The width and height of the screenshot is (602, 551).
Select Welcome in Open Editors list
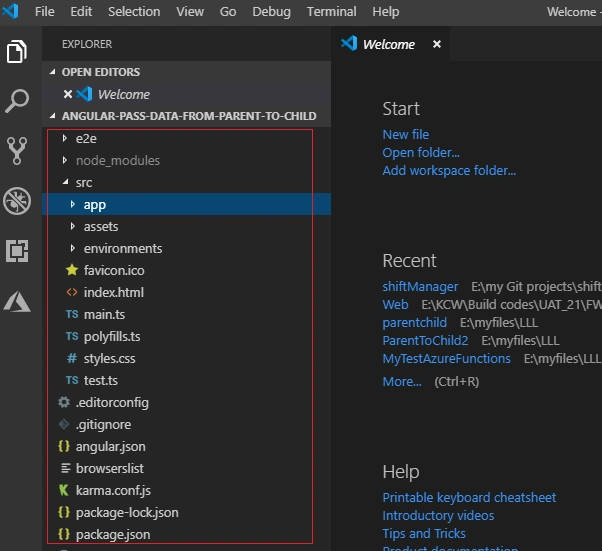124,94
